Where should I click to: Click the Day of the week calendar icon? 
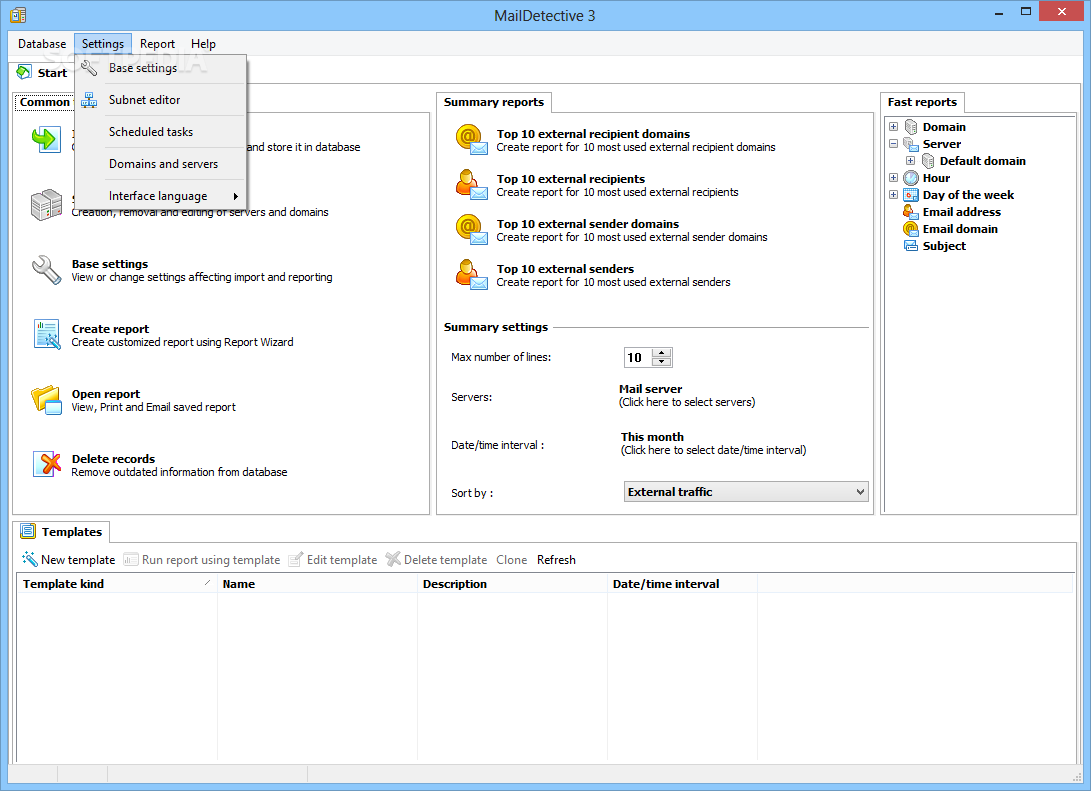(911, 195)
